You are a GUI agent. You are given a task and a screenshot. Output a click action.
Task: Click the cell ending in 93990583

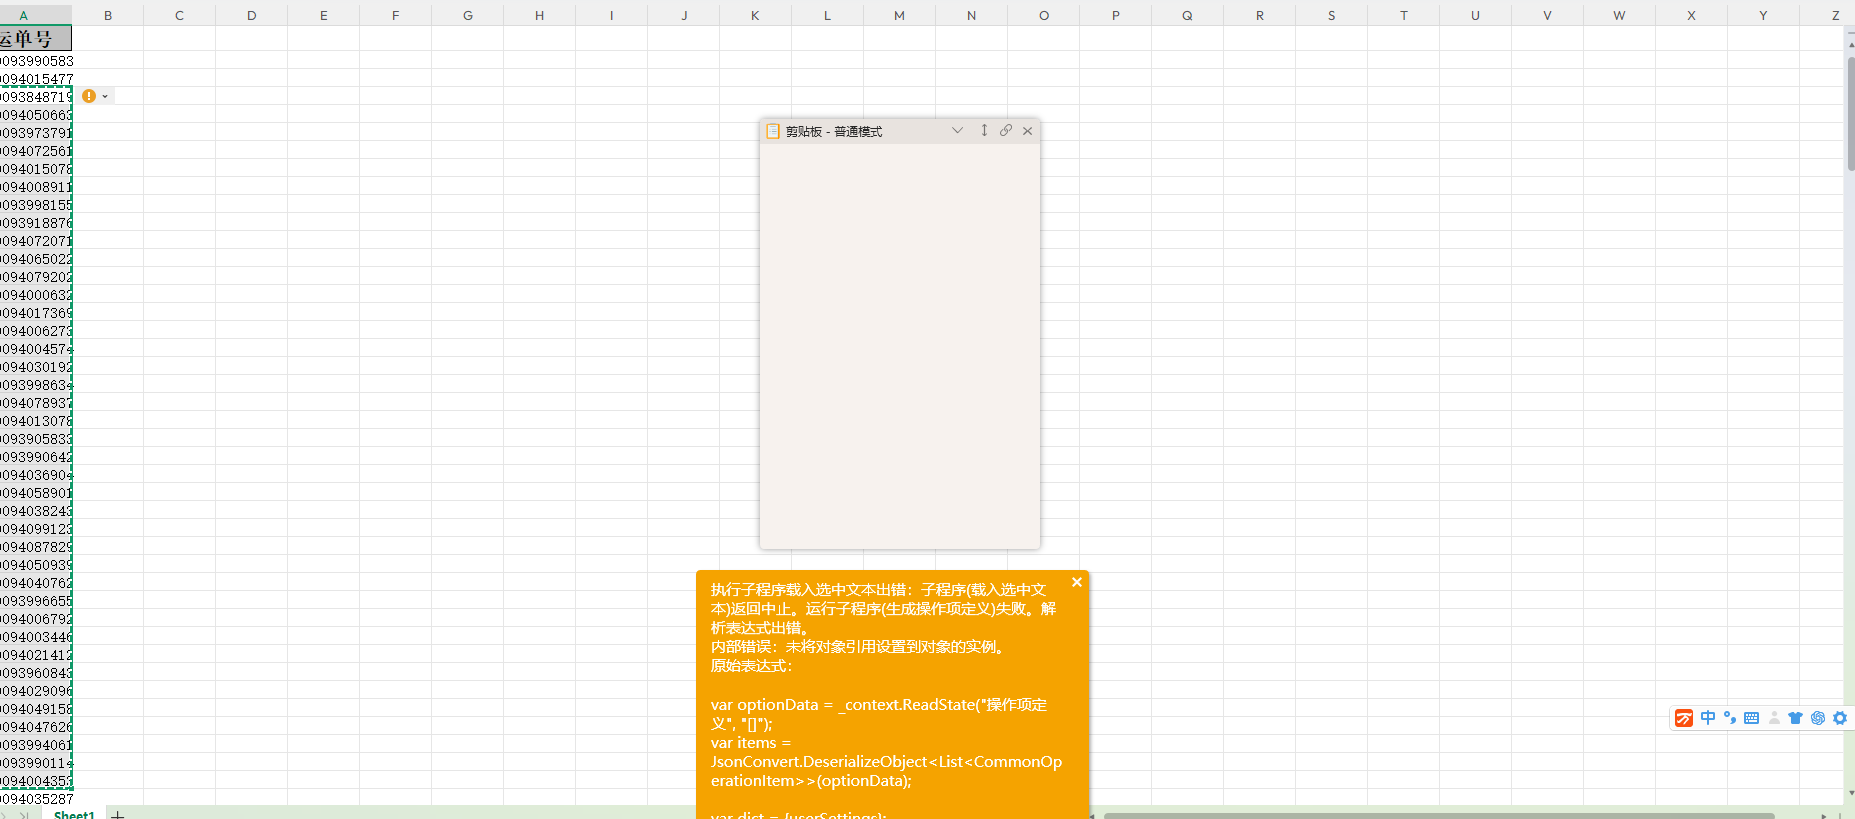pos(36,61)
